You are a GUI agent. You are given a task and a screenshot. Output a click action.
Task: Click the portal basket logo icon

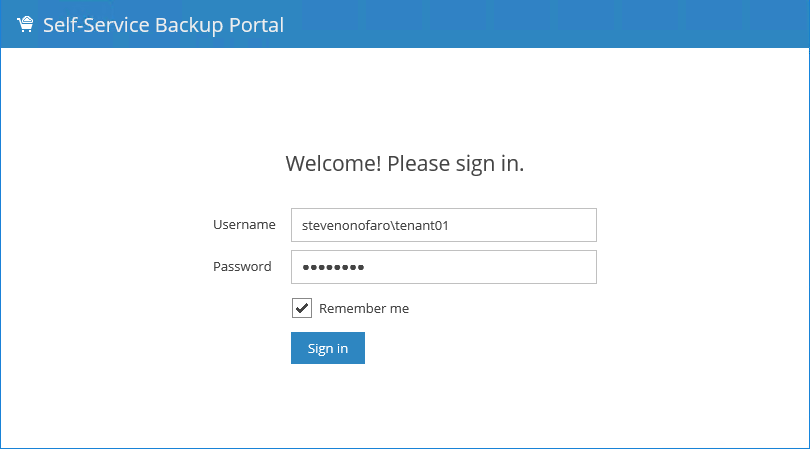click(x=26, y=25)
